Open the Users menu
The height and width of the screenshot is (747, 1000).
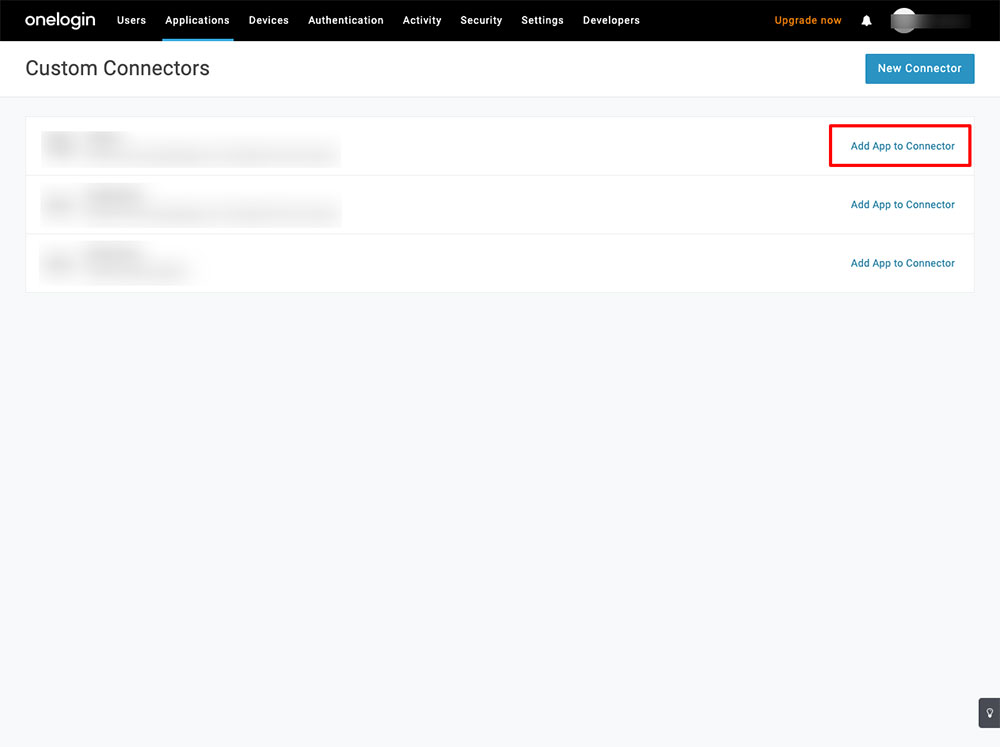131,20
